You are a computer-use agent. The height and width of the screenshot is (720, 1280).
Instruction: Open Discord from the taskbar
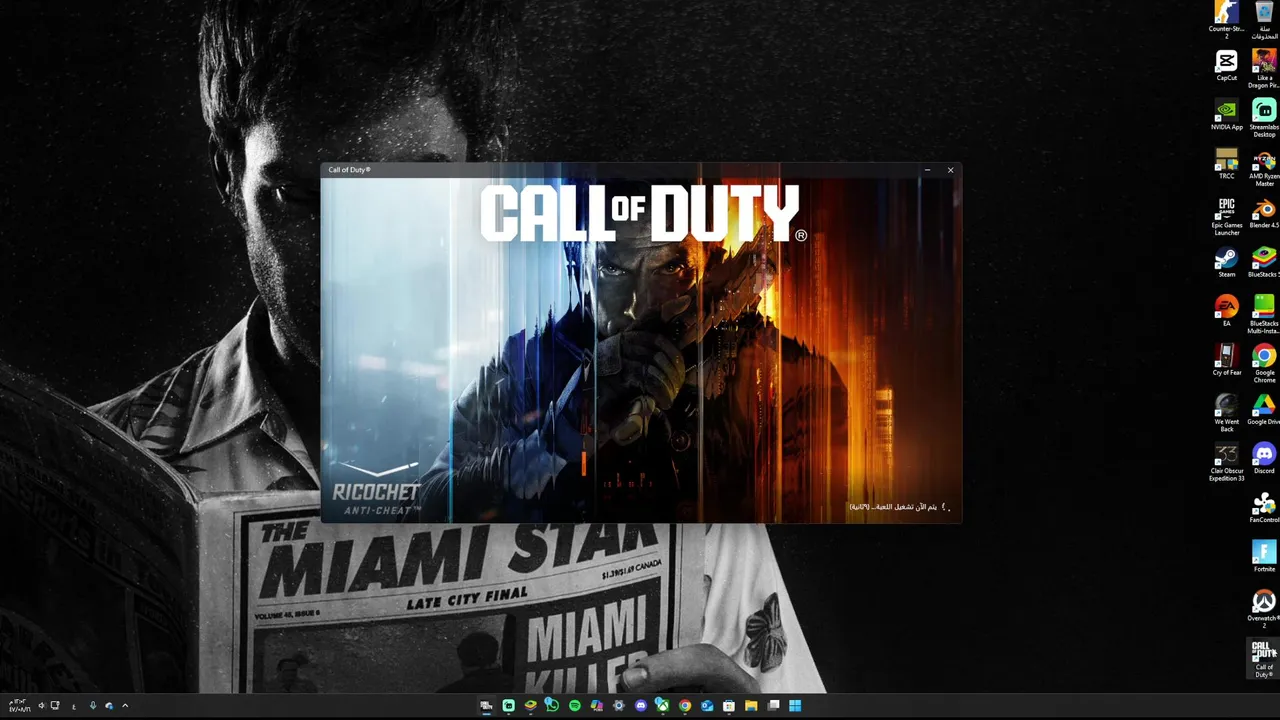[x=641, y=705]
